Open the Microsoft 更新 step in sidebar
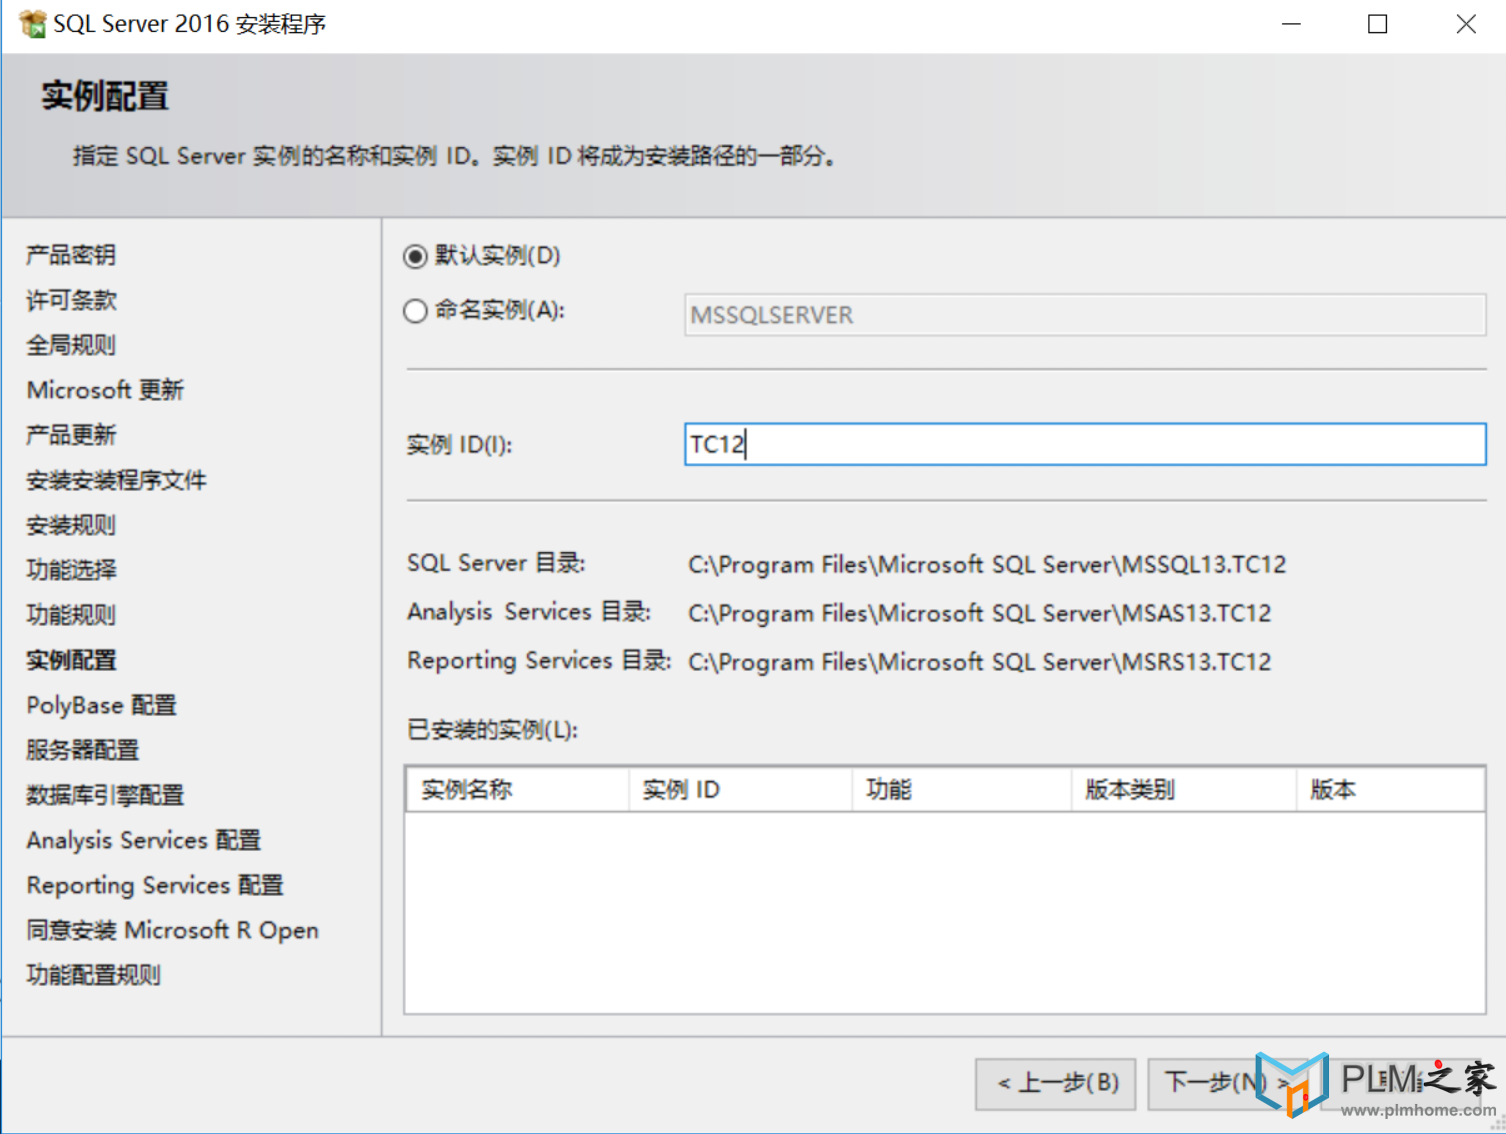The height and width of the screenshot is (1134, 1506). [105, 390]
